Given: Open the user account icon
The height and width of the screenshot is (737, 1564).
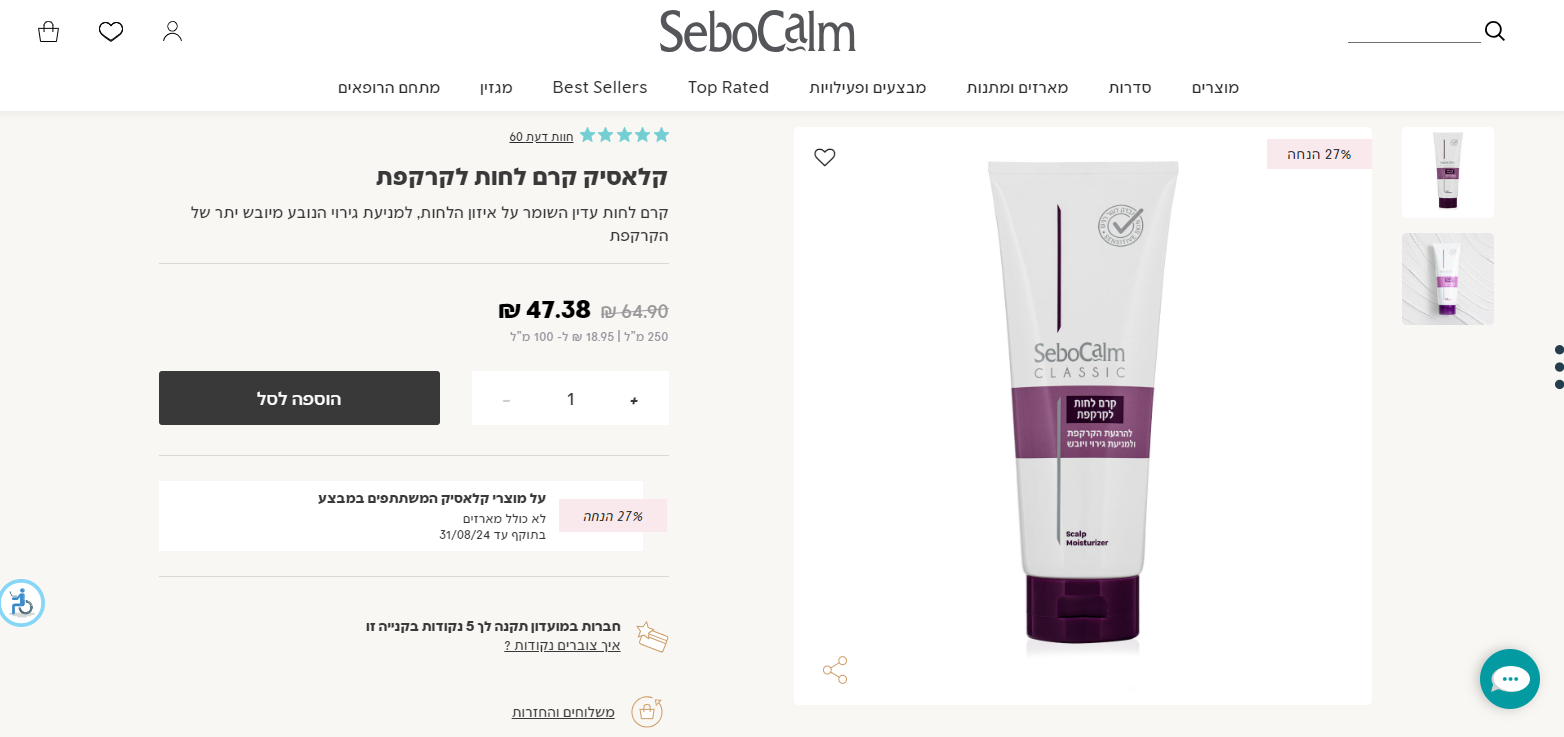Looking at the screenshot, I should click(x=173, y=31).
